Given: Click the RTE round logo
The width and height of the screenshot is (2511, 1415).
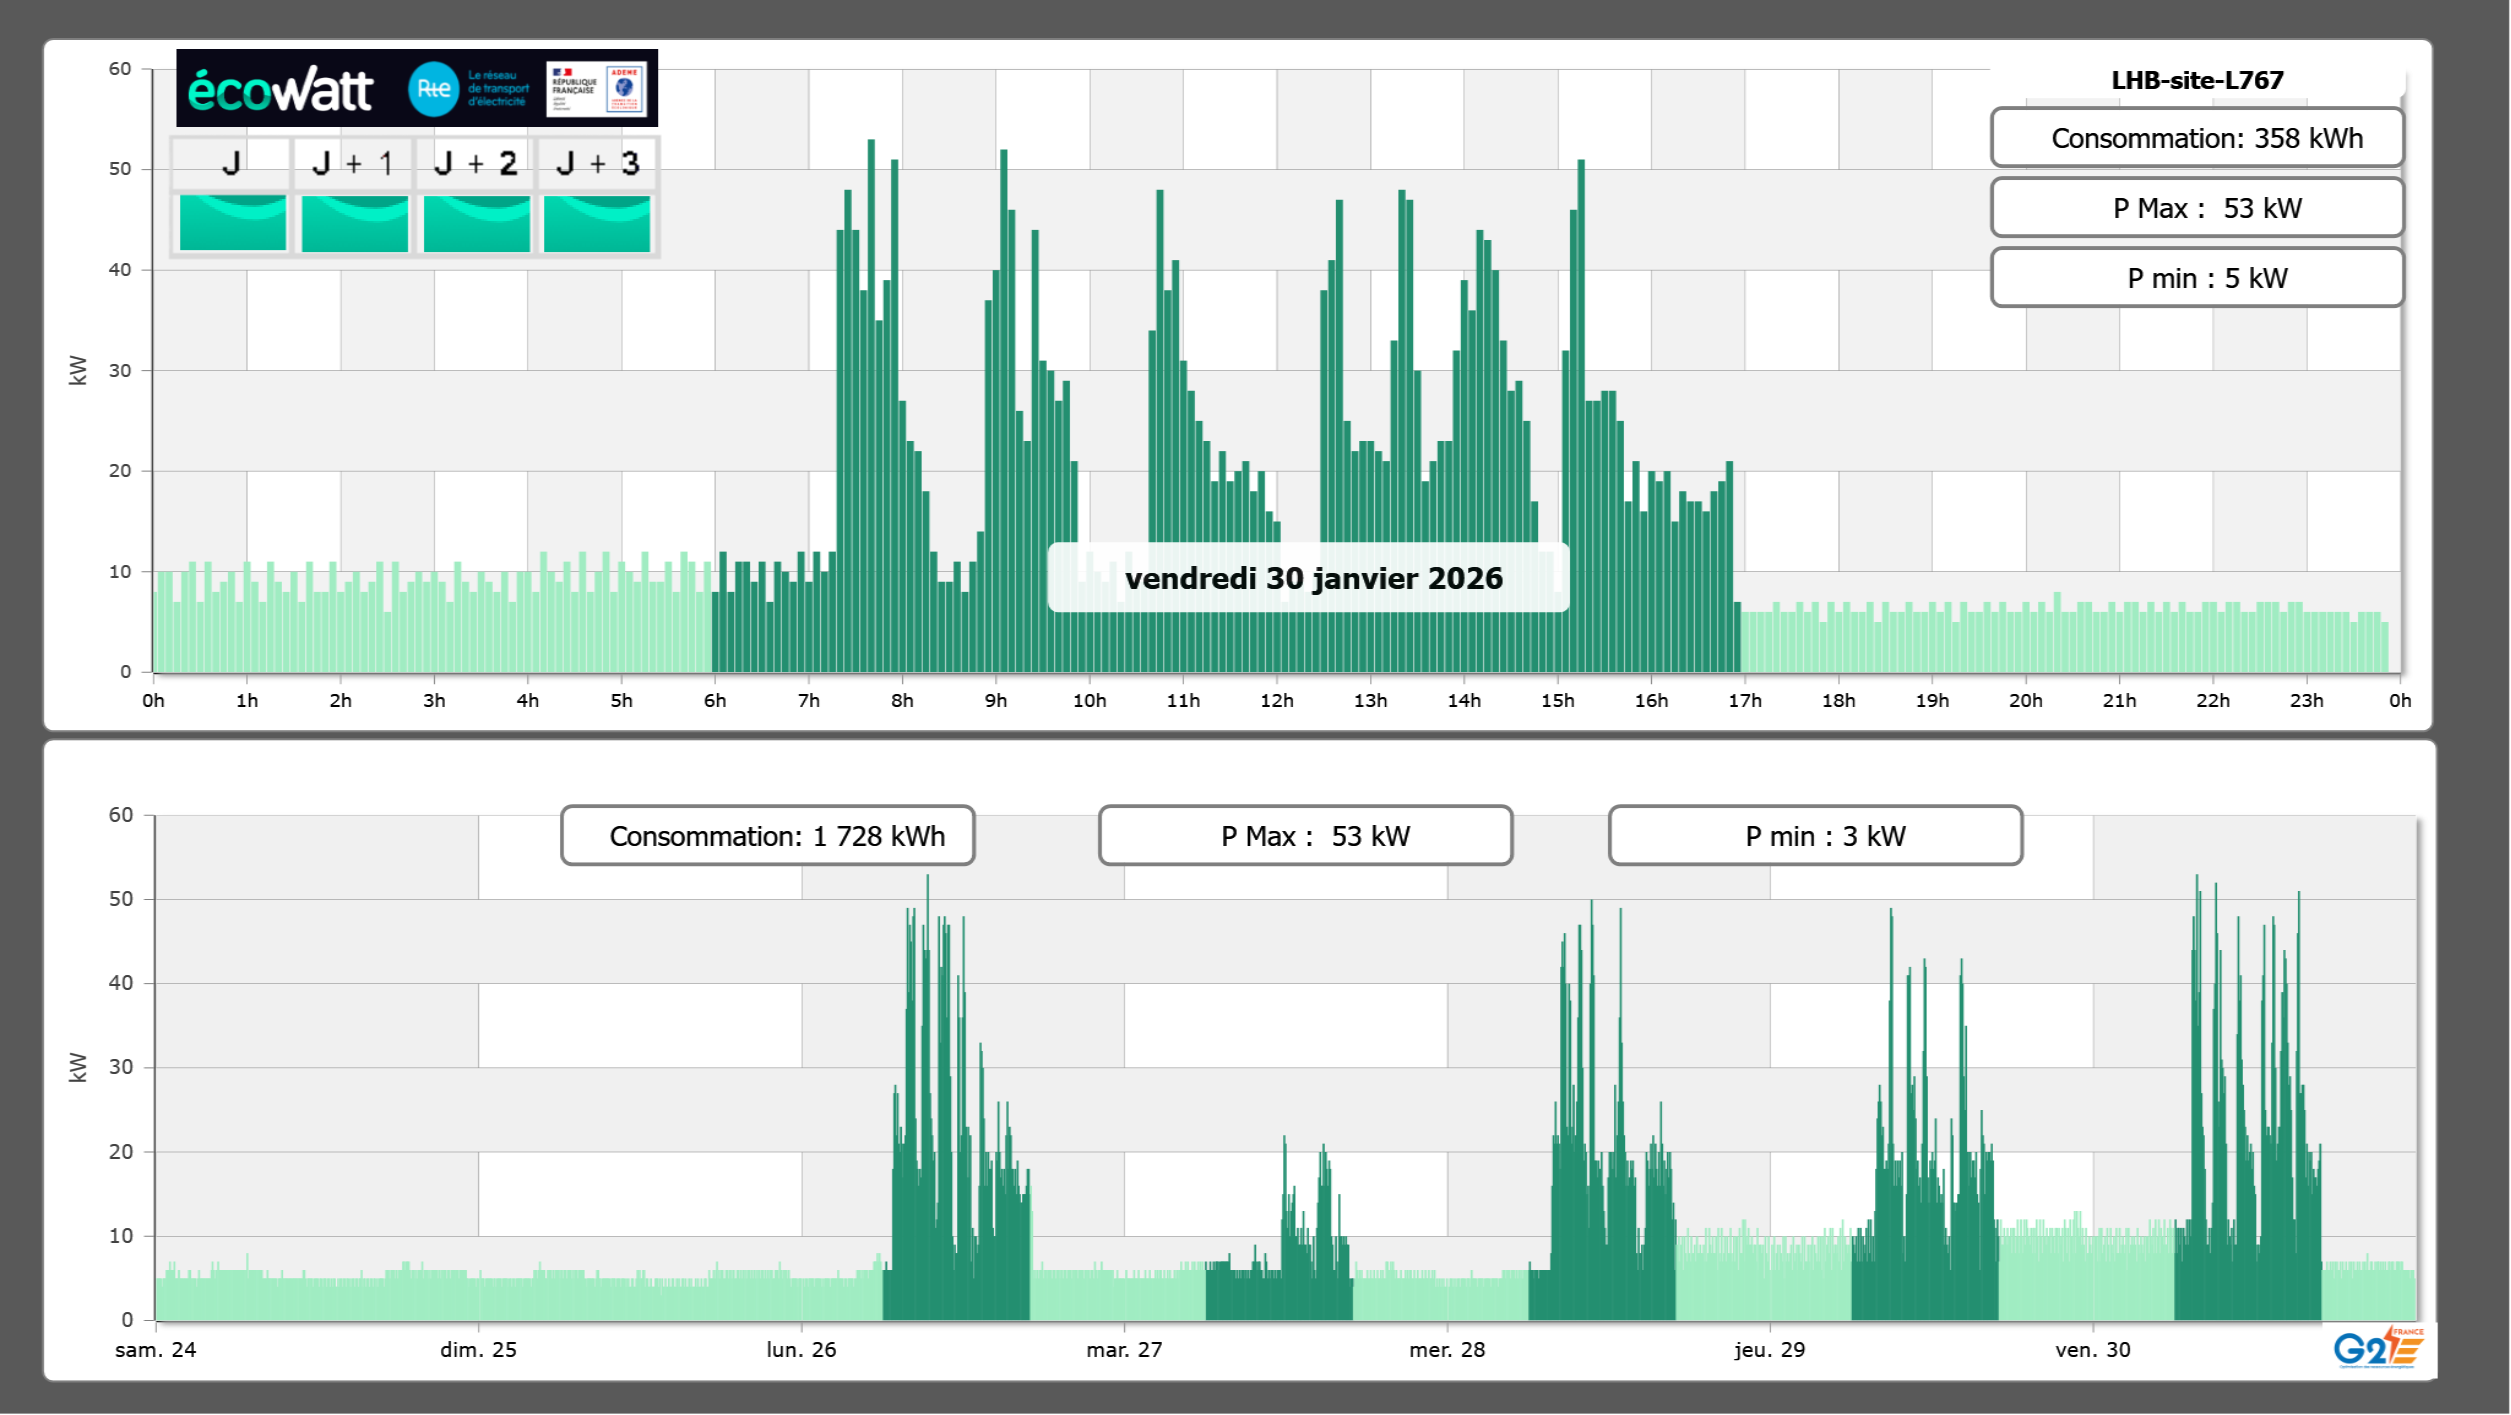Looking at the screenshot, I should pyautogui.click(x=433, y=89).
